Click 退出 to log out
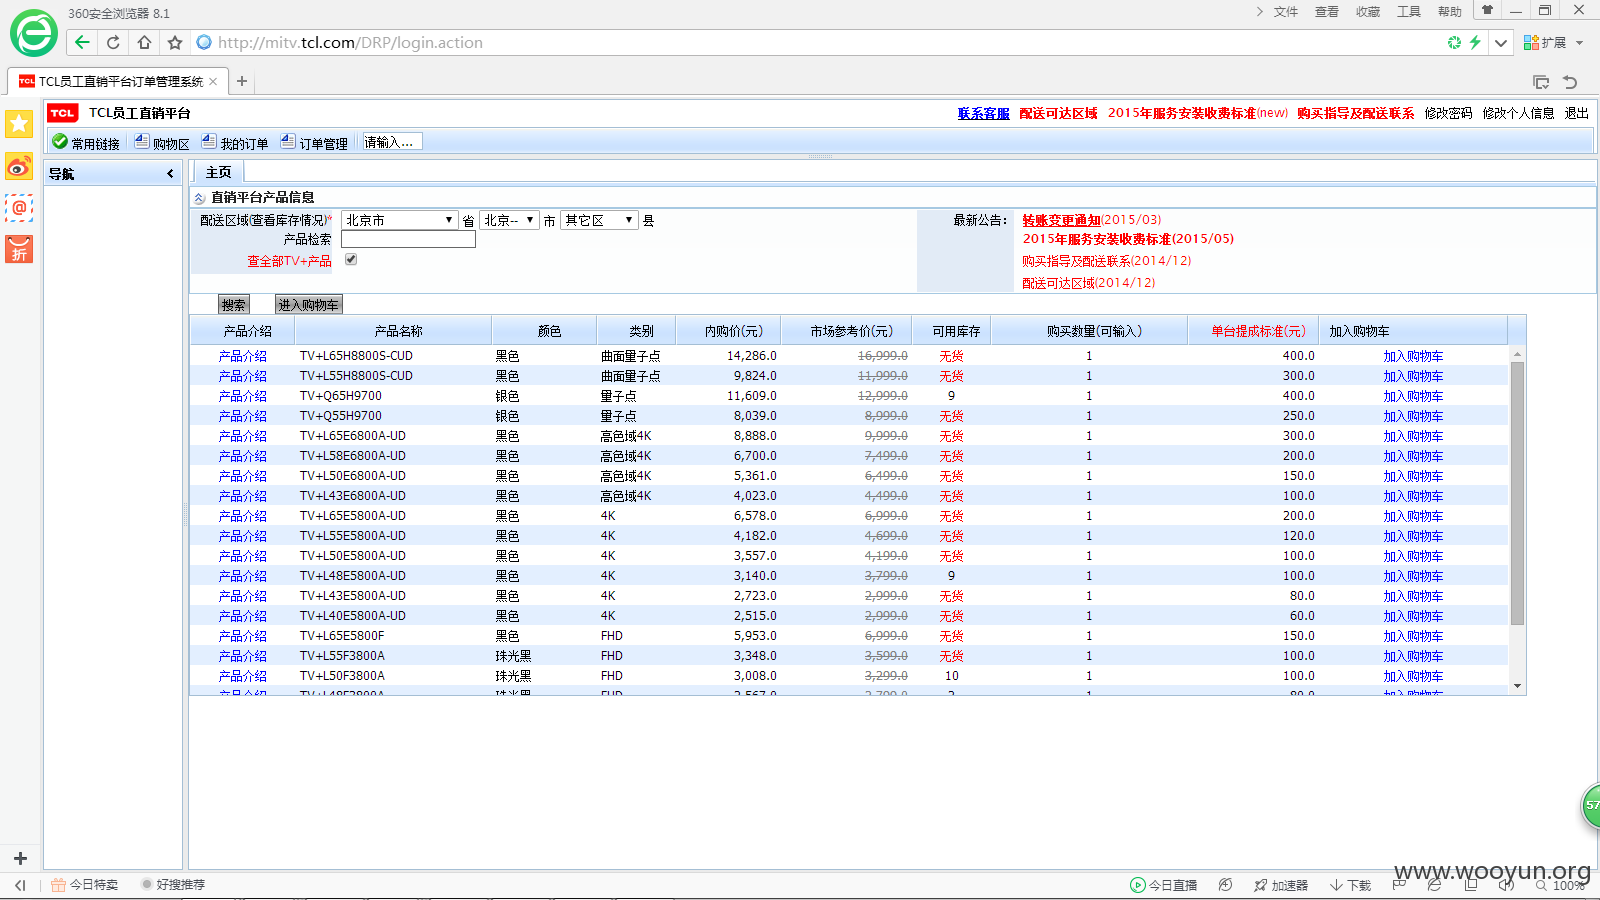The width and height of the screenshot is (1600, 900). click(1577, 114)
